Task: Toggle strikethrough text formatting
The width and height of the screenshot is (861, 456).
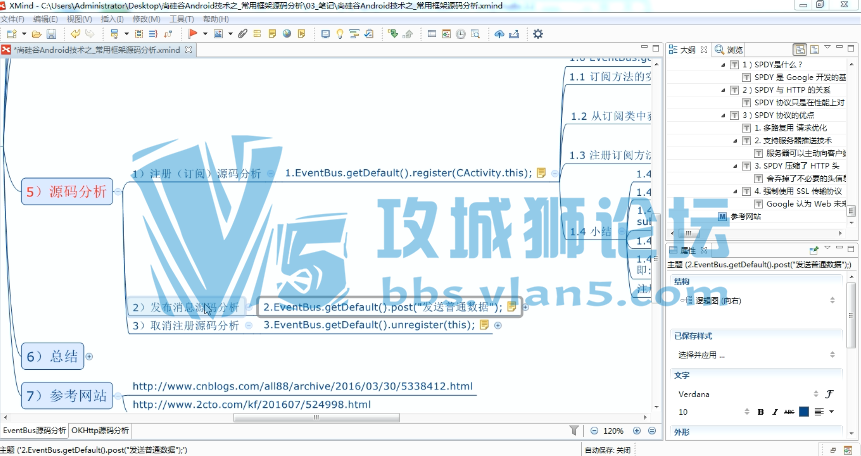Action: (x=789, y=411)
